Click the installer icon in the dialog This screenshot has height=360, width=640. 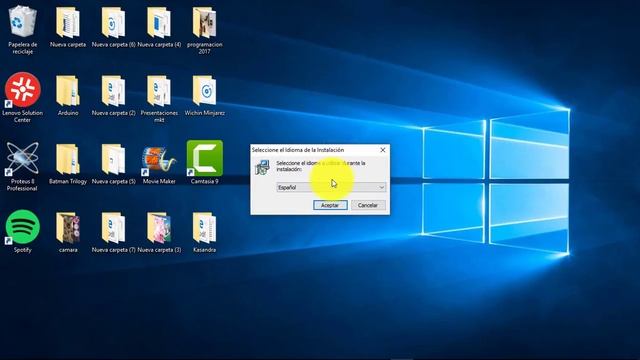(x=262, y=167)
